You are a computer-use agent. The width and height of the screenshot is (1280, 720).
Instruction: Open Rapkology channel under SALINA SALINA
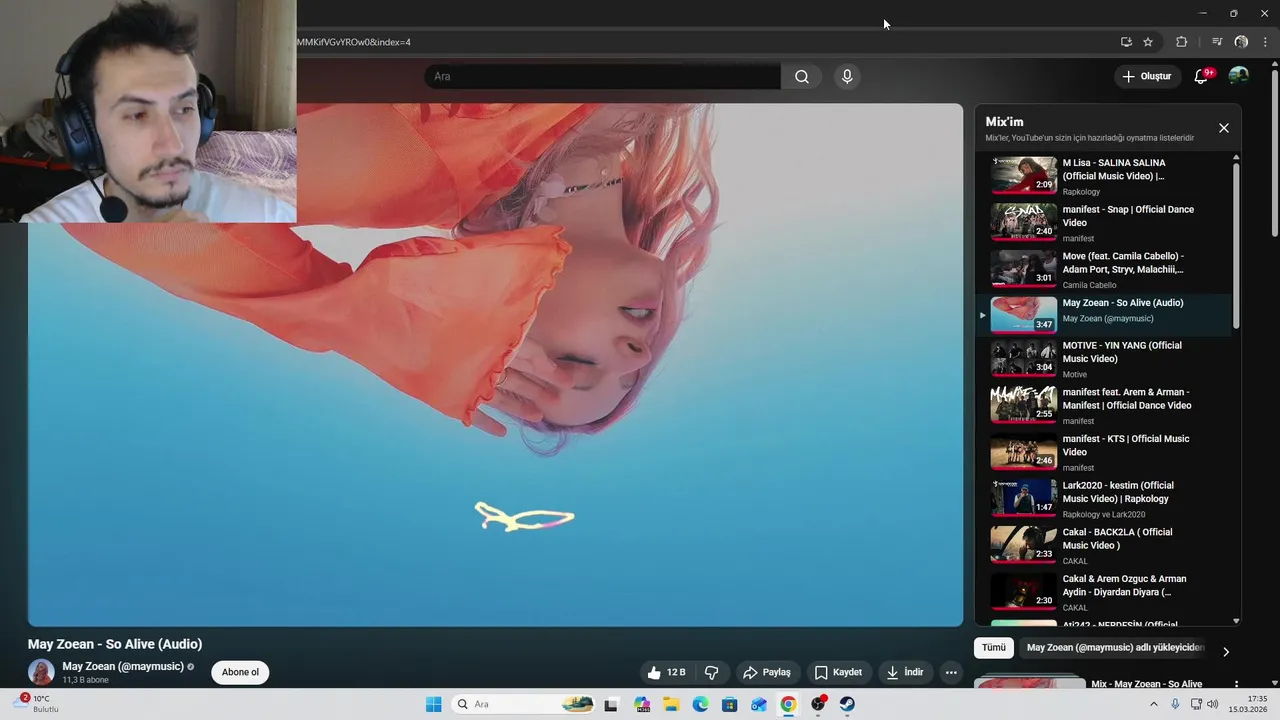[x=1081, y=192]
